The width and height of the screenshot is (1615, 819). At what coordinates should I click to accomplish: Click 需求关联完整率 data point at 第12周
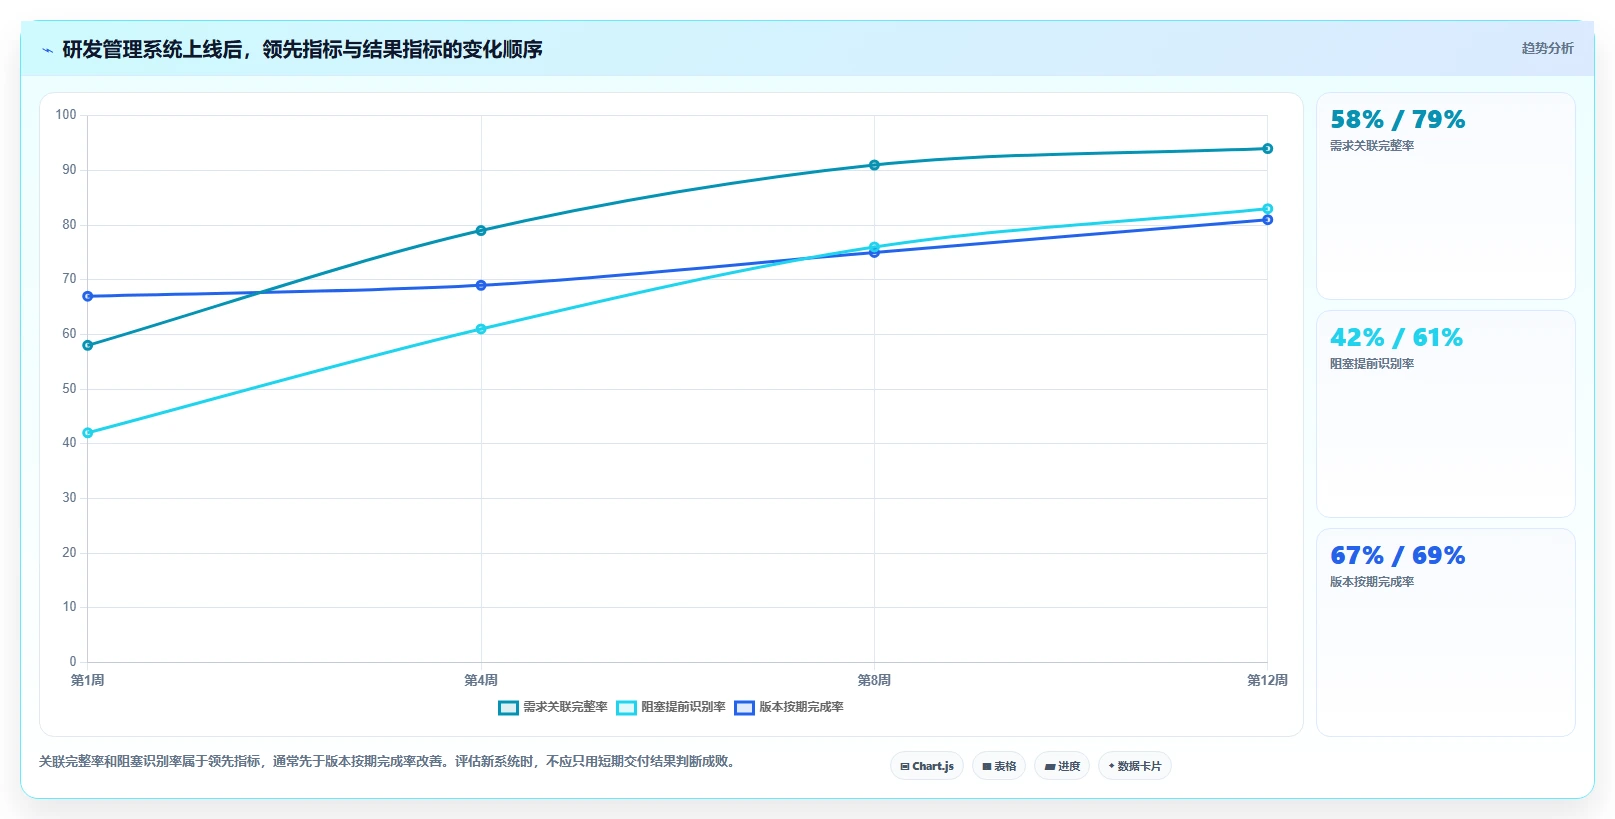tap(1267, 149)
